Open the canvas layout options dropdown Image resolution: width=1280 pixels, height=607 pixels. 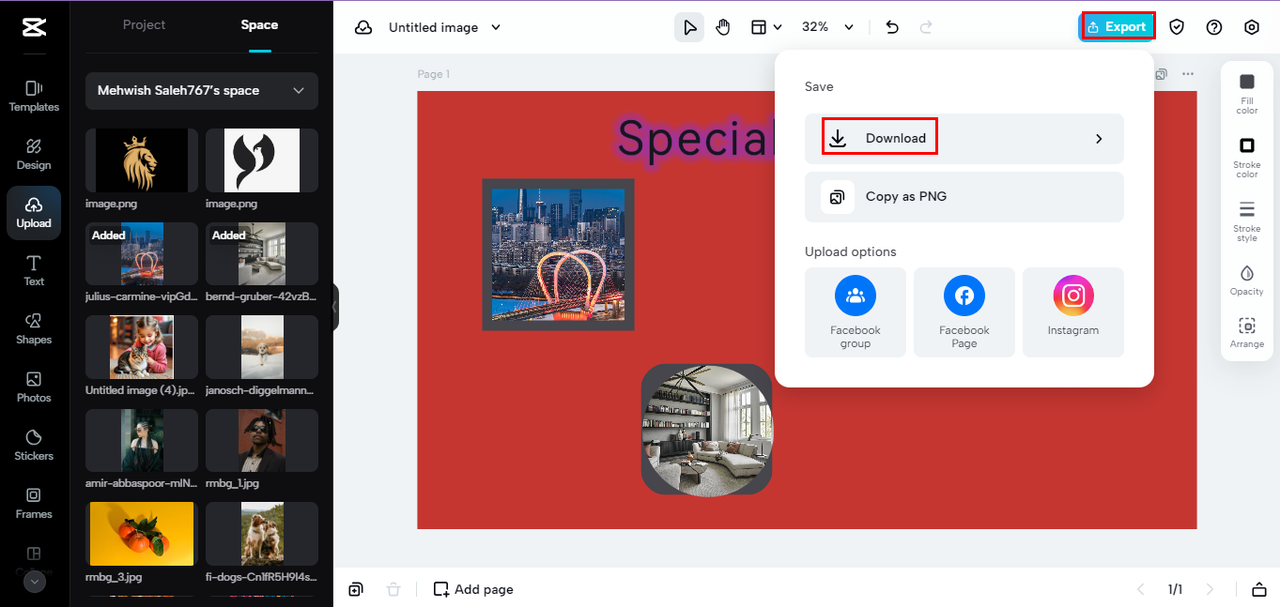[766, 27]
